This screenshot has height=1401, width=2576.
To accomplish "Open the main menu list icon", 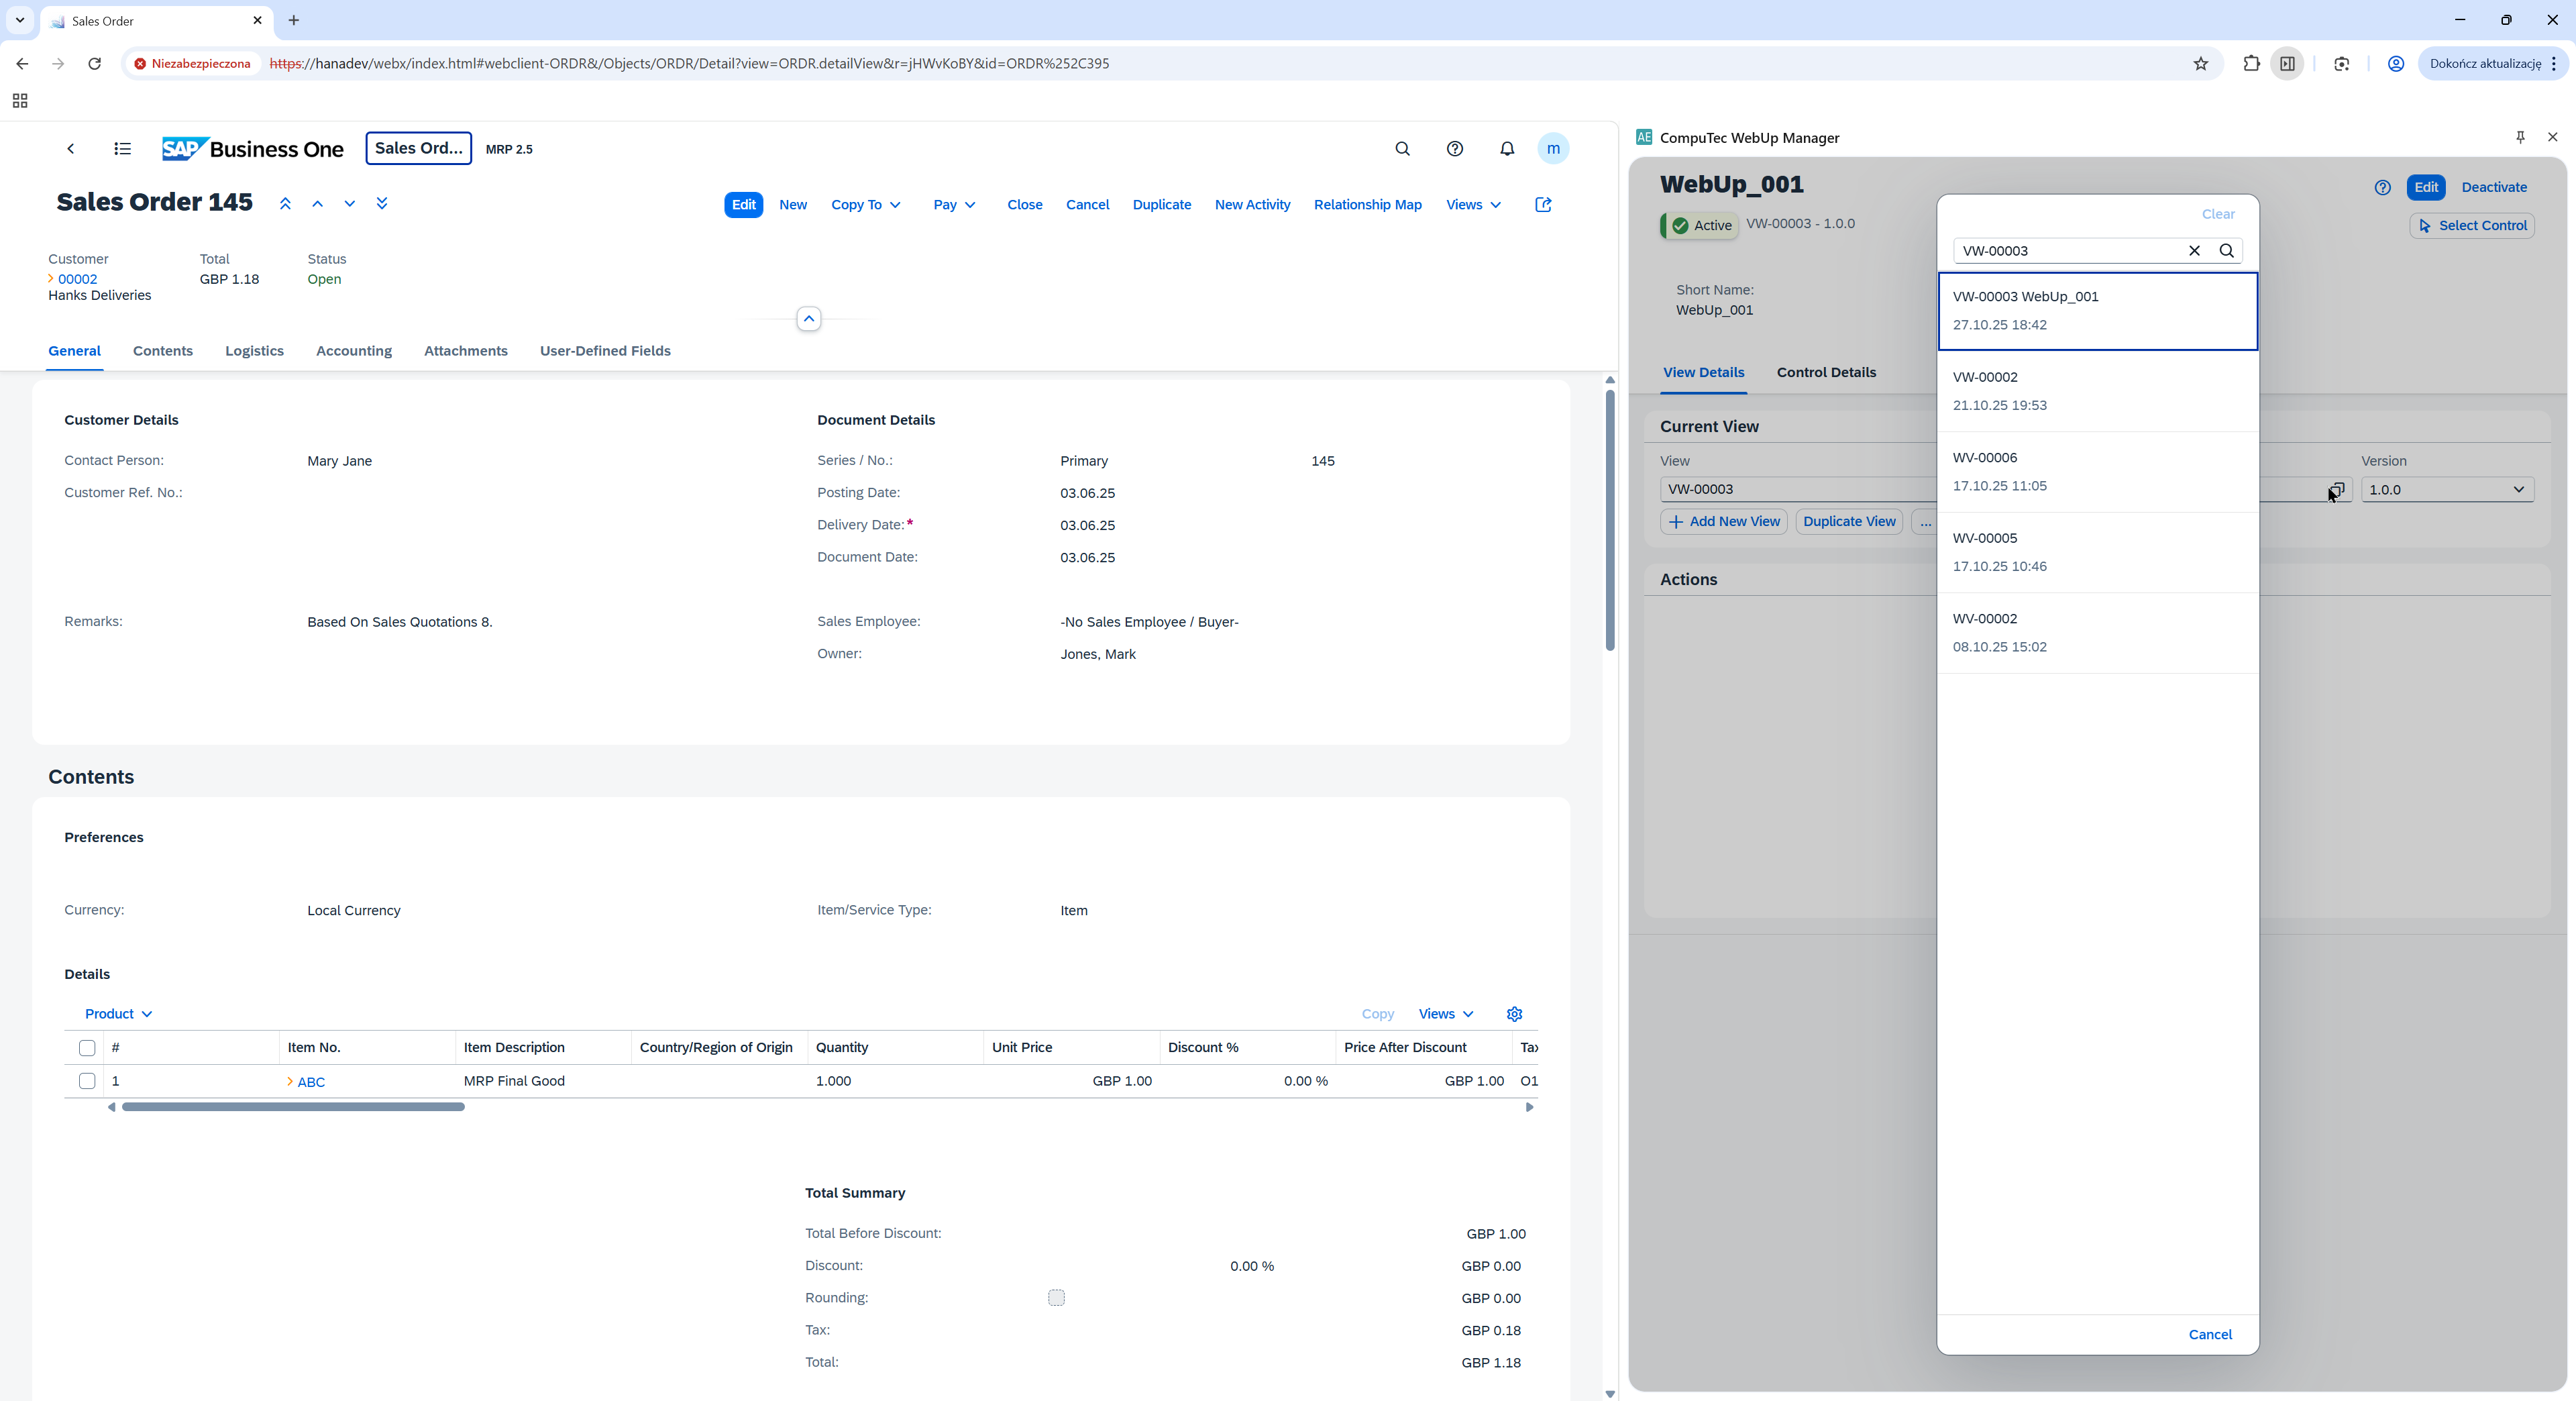I will click(122, 149).
